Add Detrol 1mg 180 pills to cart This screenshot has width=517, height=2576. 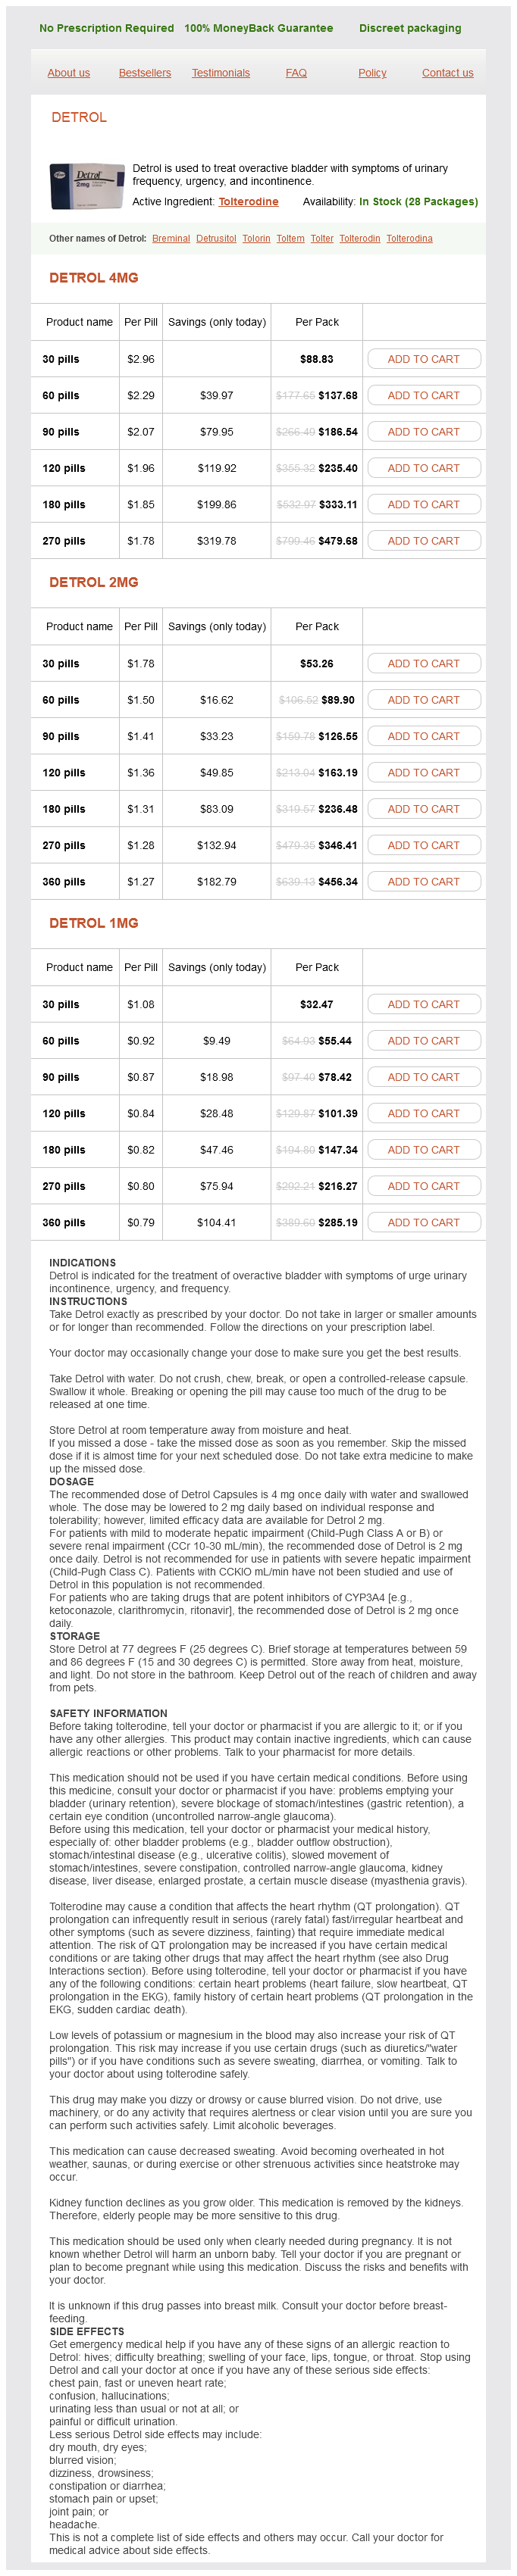[423, 1150]
